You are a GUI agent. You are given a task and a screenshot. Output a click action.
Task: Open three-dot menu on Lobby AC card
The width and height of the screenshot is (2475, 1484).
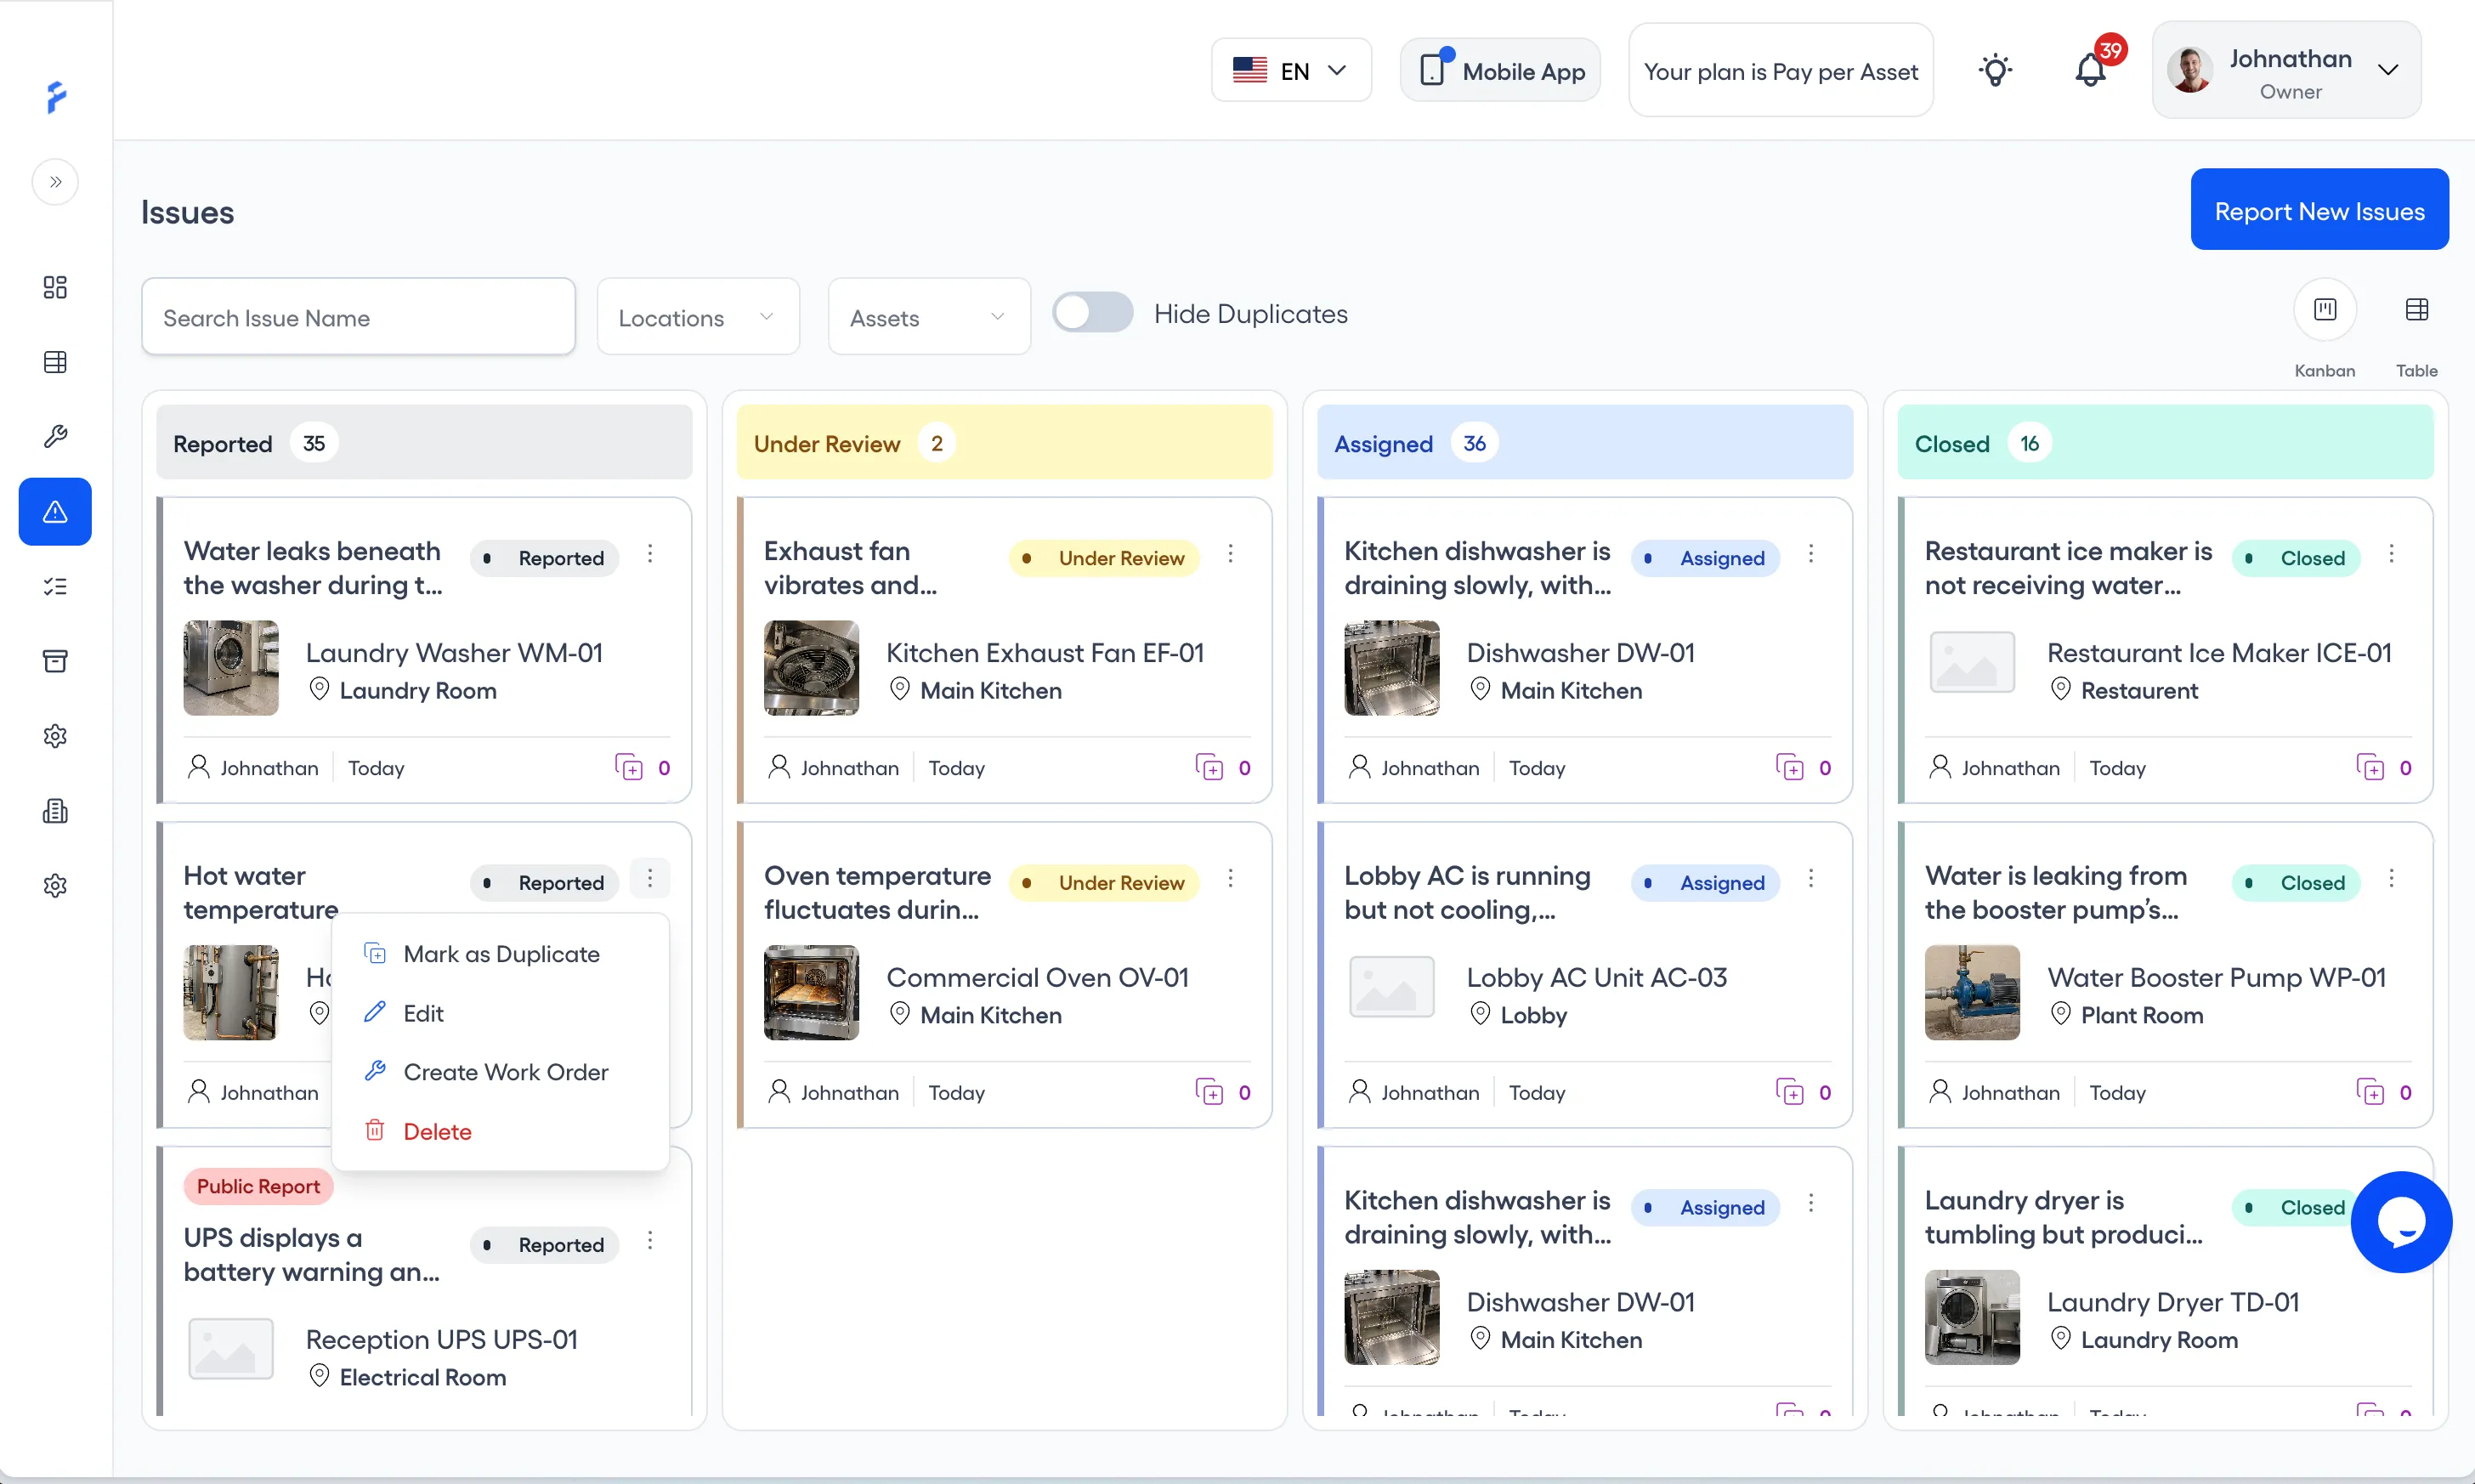tap(1810, 878)
